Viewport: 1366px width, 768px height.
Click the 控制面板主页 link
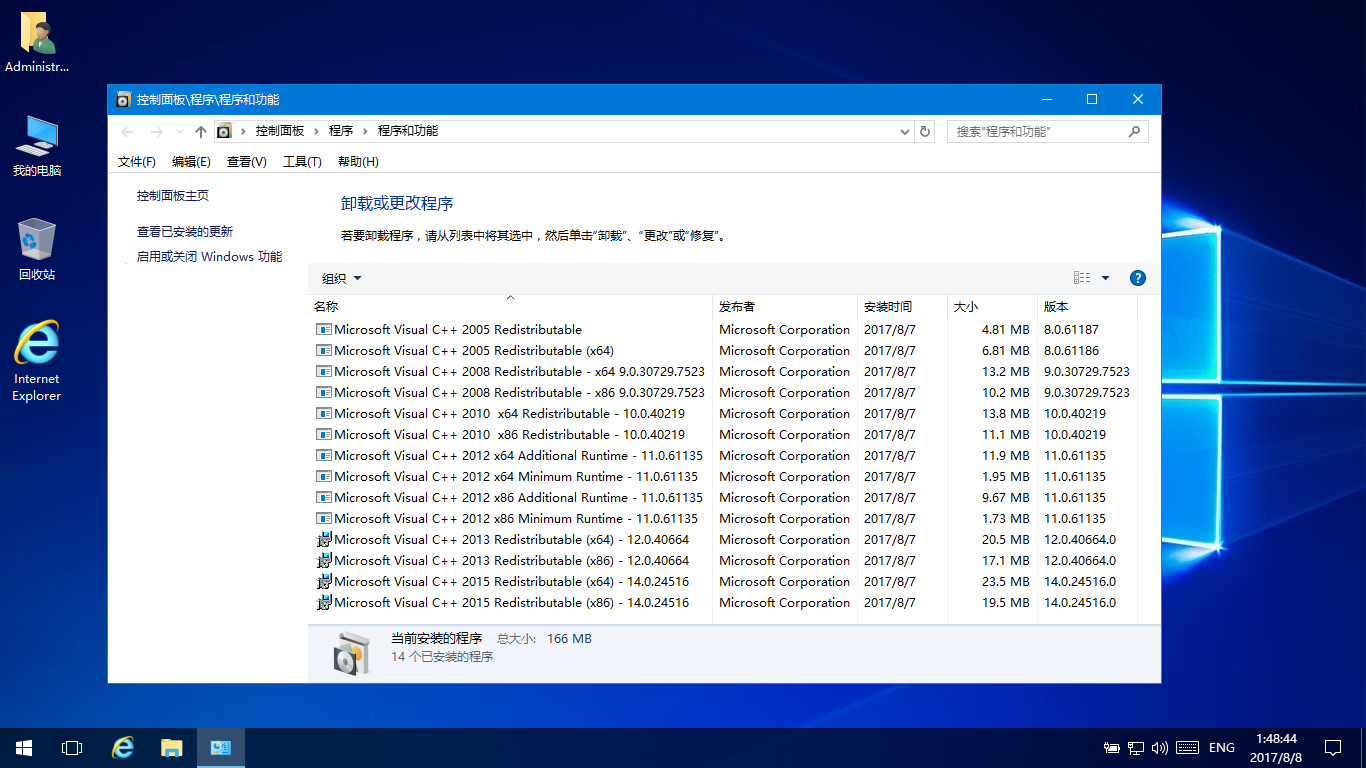173,196
